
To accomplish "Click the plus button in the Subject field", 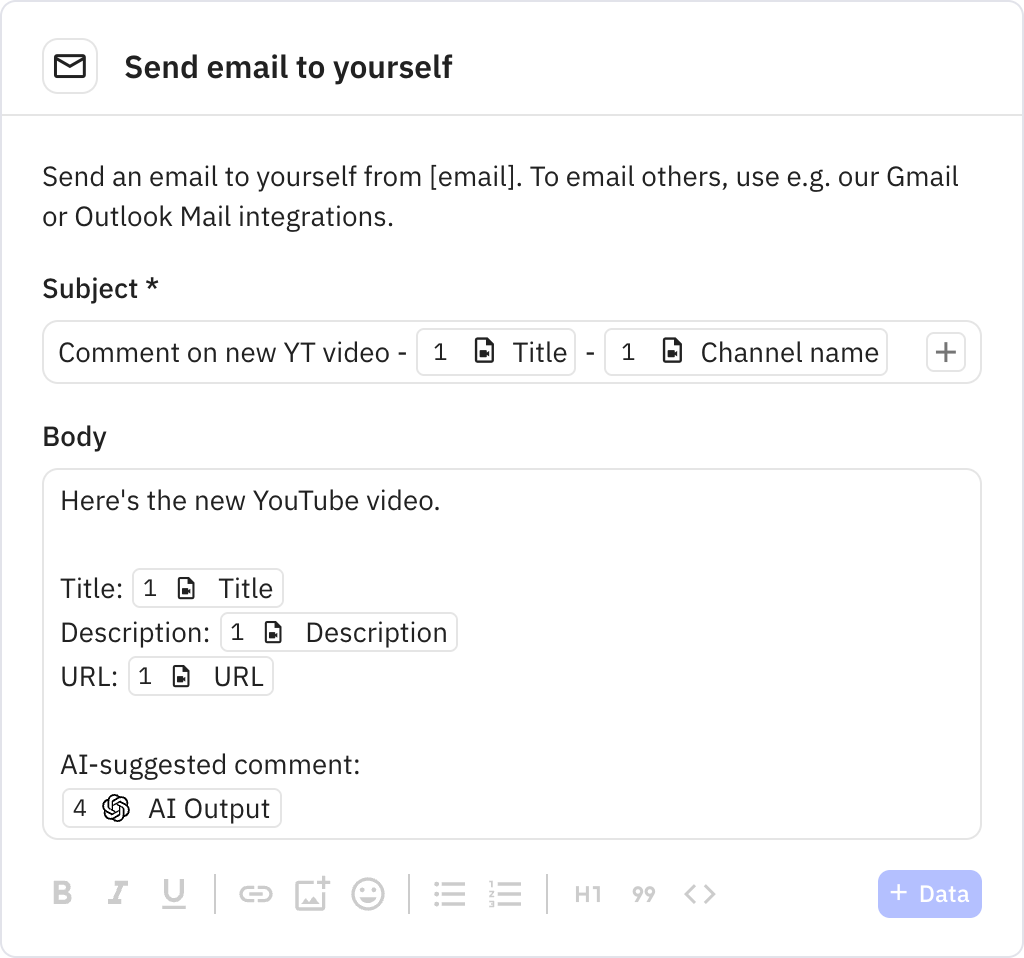I will tap(945, 352).
